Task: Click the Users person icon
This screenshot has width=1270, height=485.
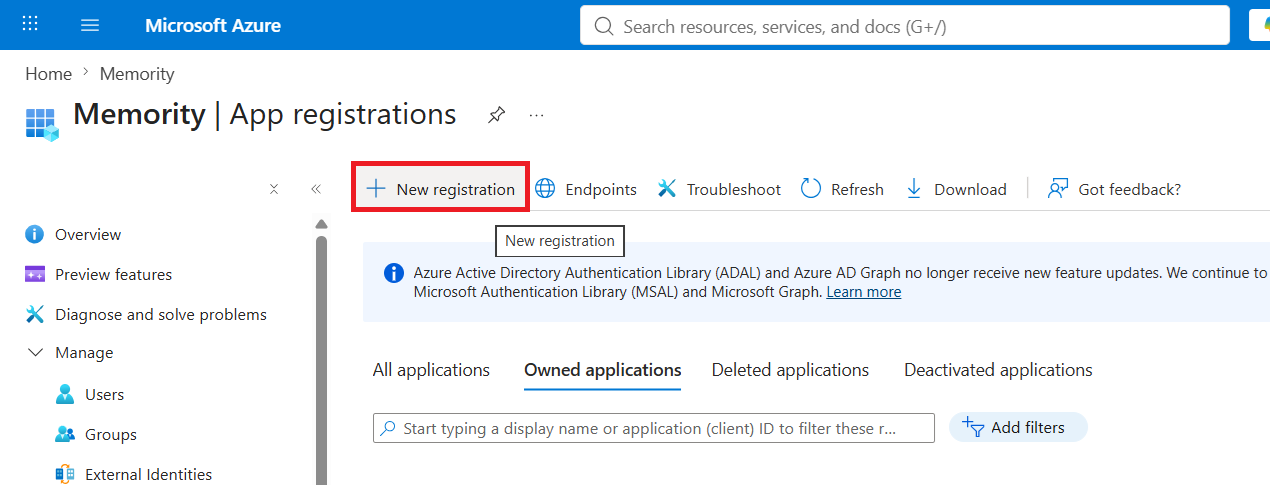Action: click(65, 394)
